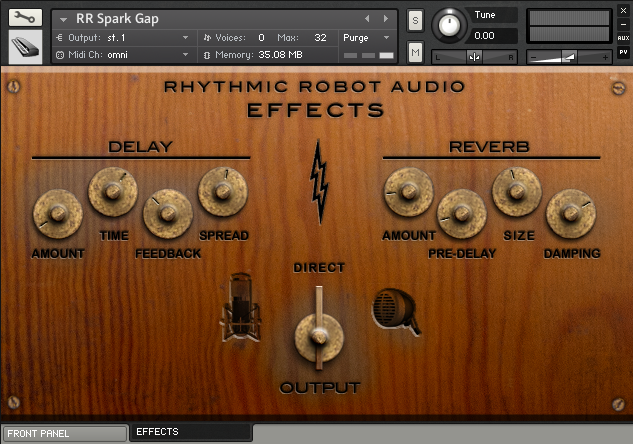The width and height of the screenshot is (633, 444).
Task: Toggle the AUX sends button
Action: (623, 38)
